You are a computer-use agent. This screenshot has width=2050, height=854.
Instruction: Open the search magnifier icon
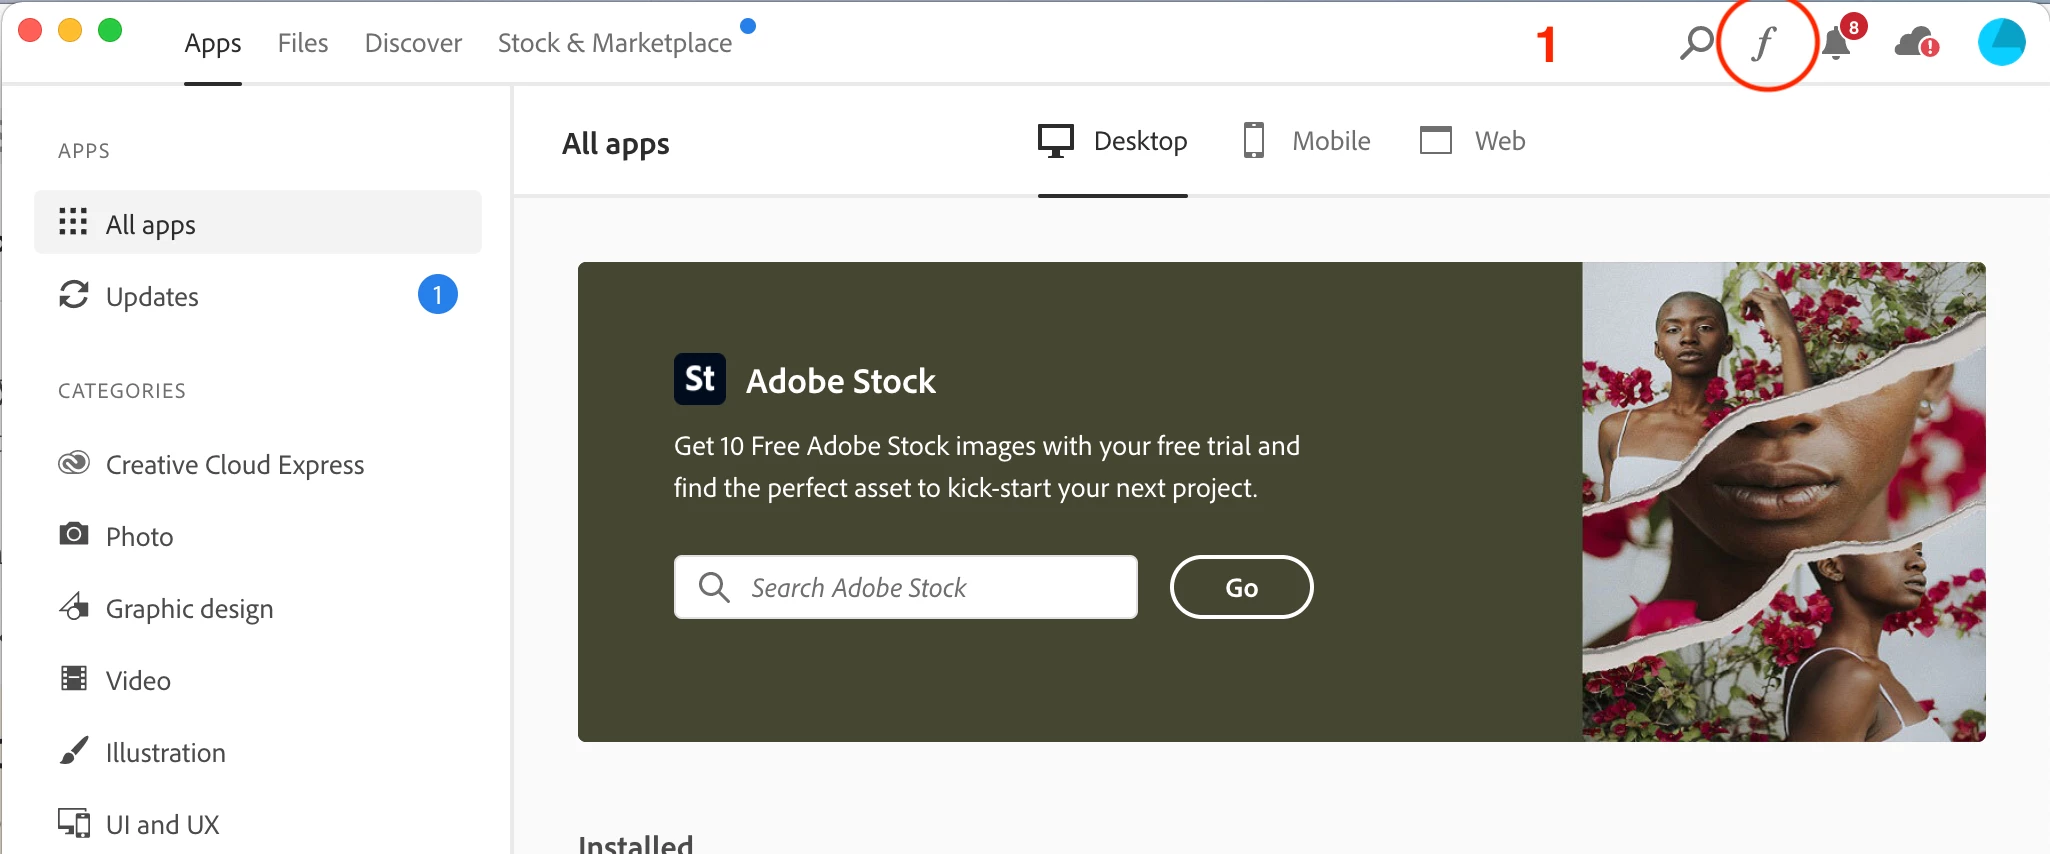tap(1696, 43)
